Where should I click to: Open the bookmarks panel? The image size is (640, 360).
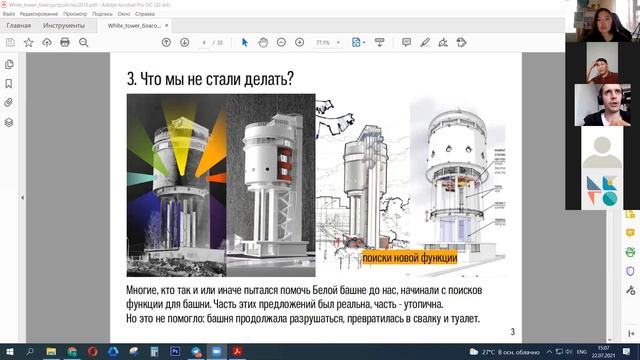(x=9, y=84)
